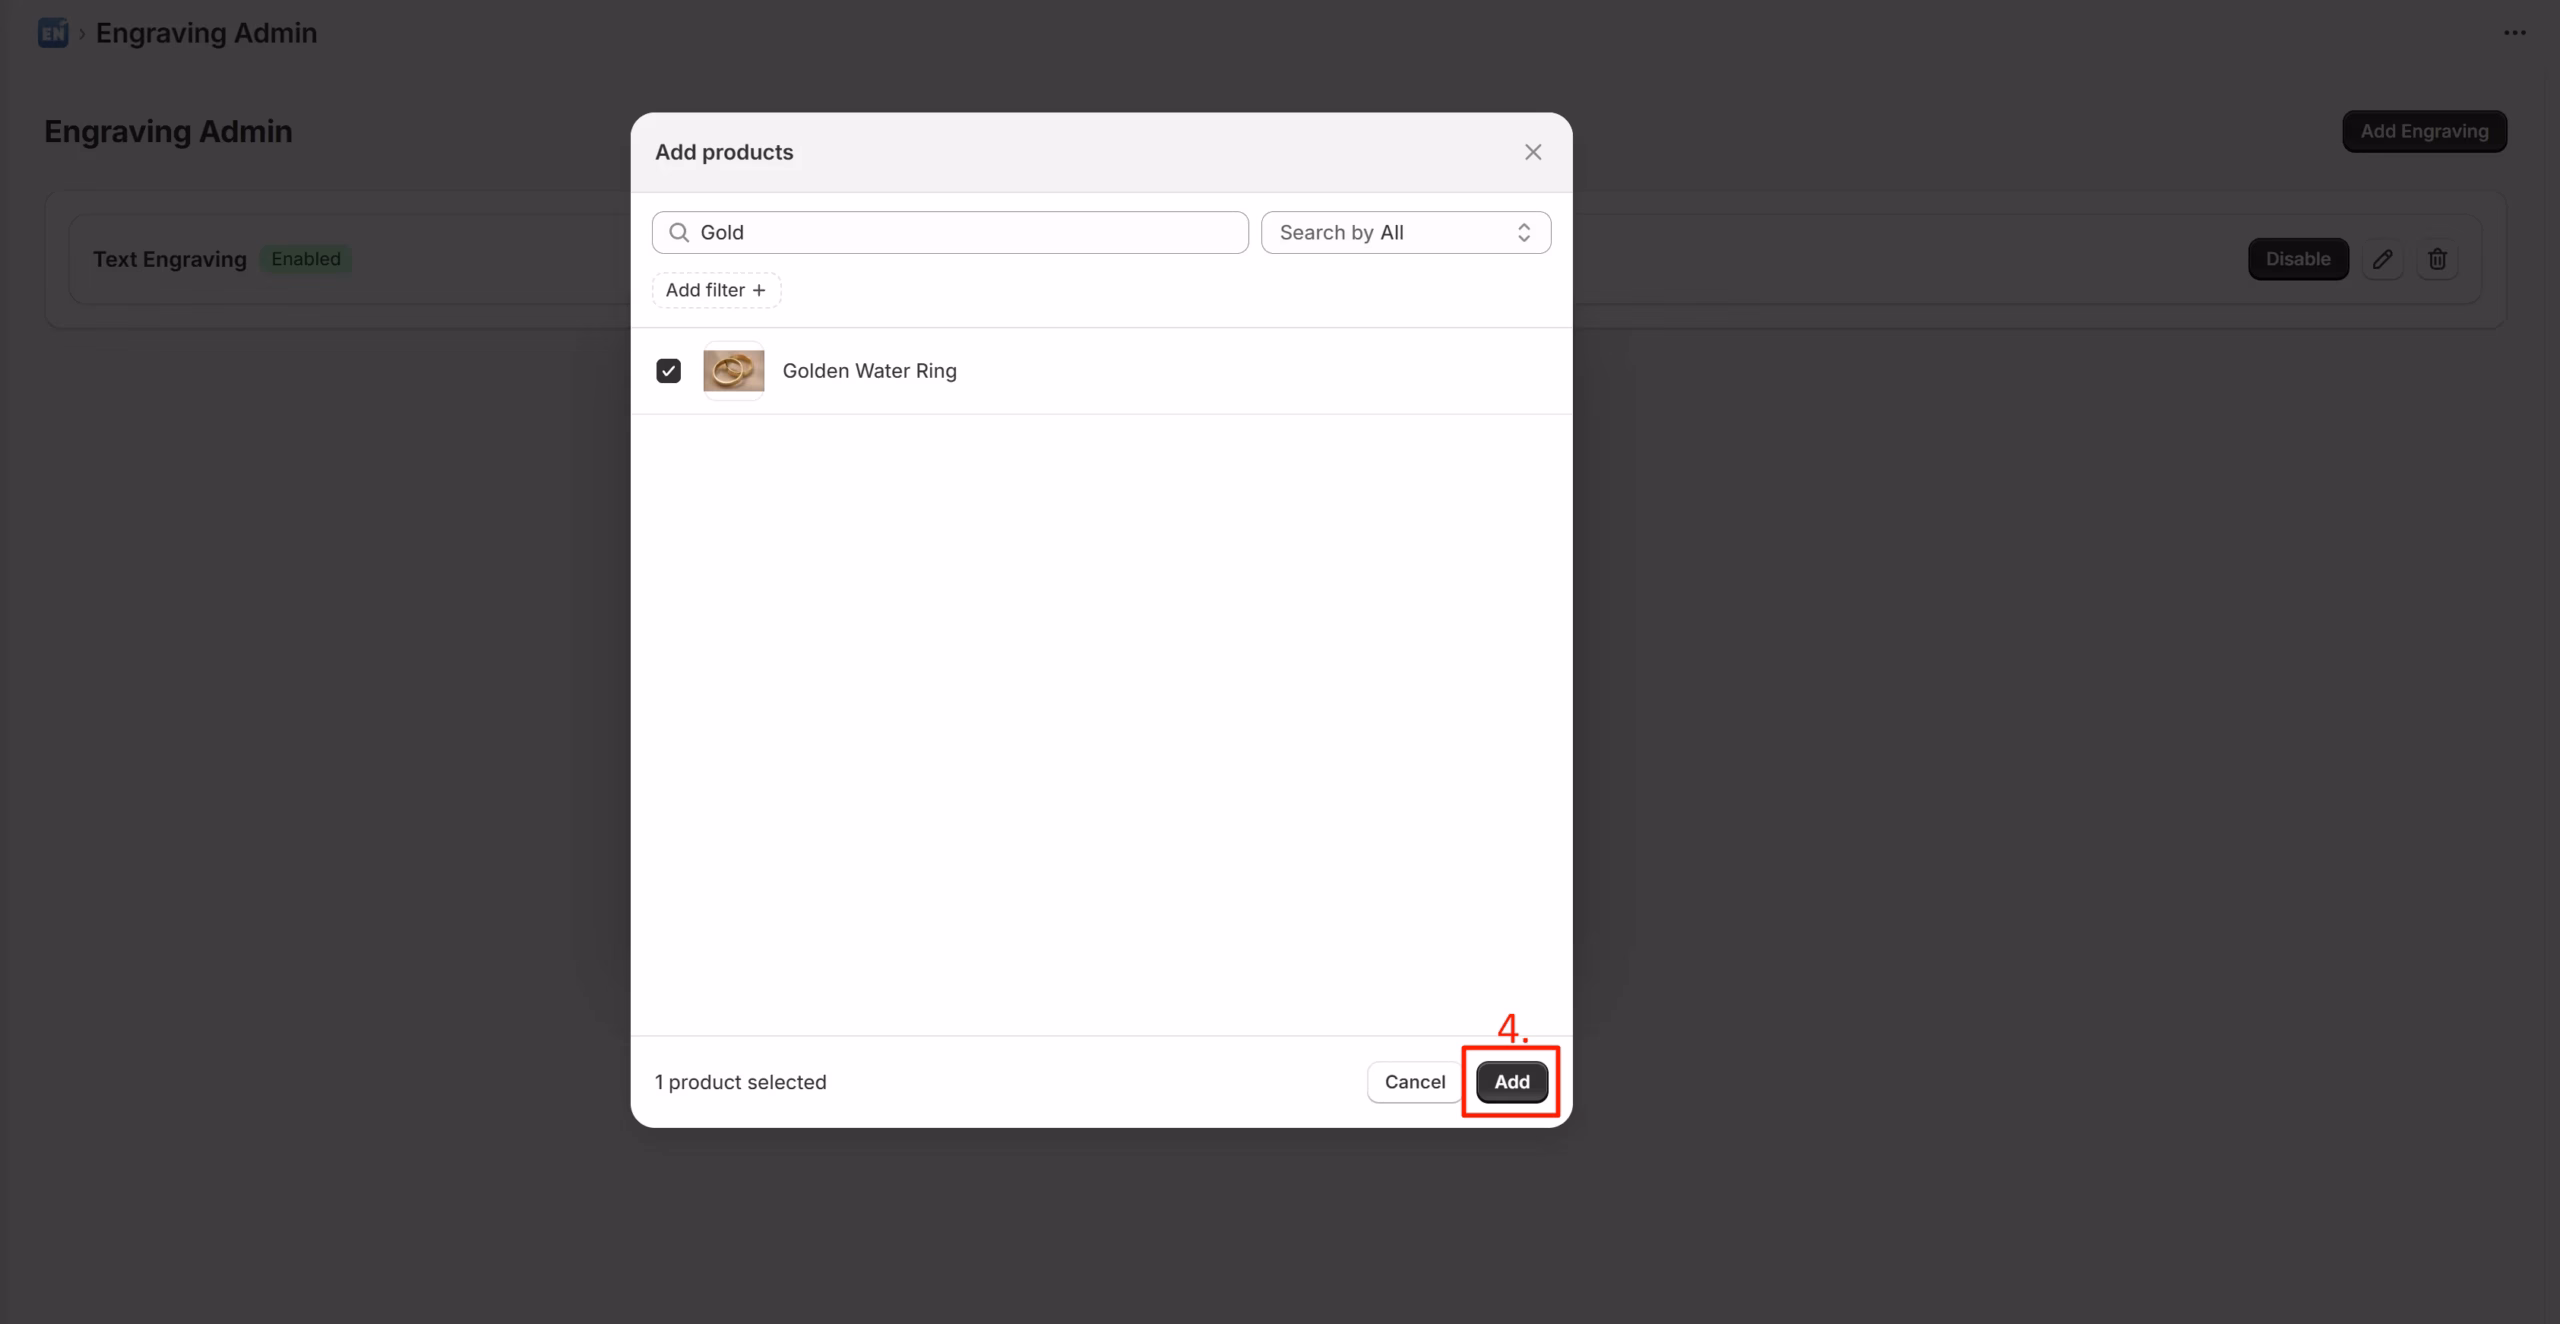The image size is (2560, 1324).
Task: Click the Cancel button
Action: point(1414,1081)
